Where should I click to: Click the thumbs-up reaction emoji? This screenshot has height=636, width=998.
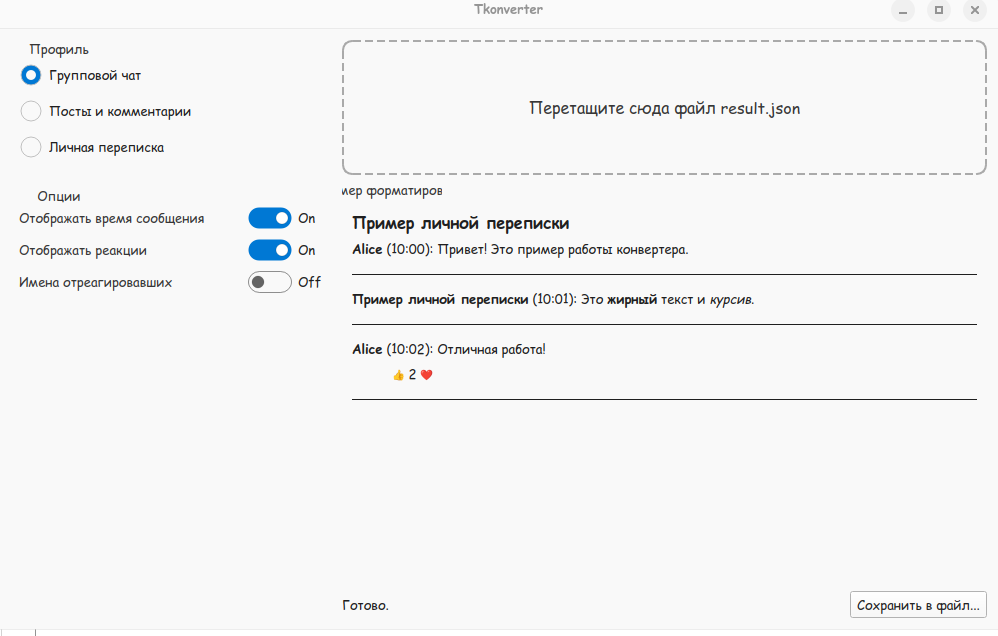click(x=398, y=375)
